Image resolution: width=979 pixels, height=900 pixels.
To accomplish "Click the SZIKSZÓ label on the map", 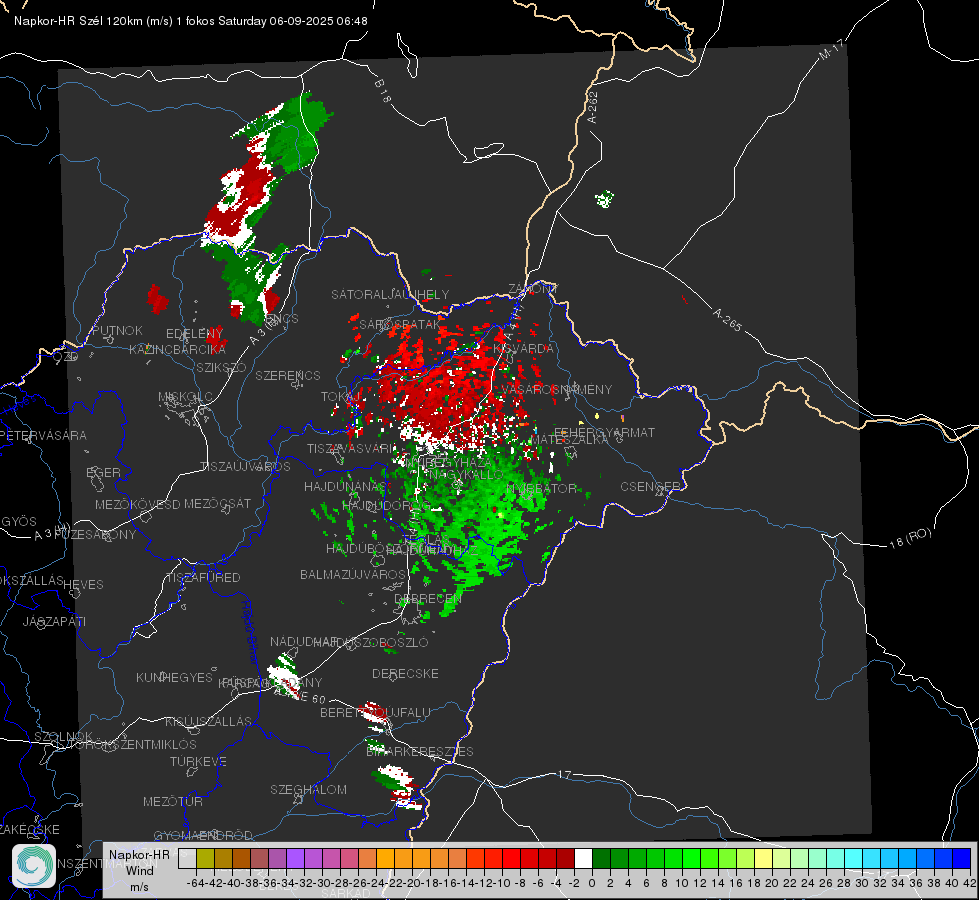I will 221,367.
